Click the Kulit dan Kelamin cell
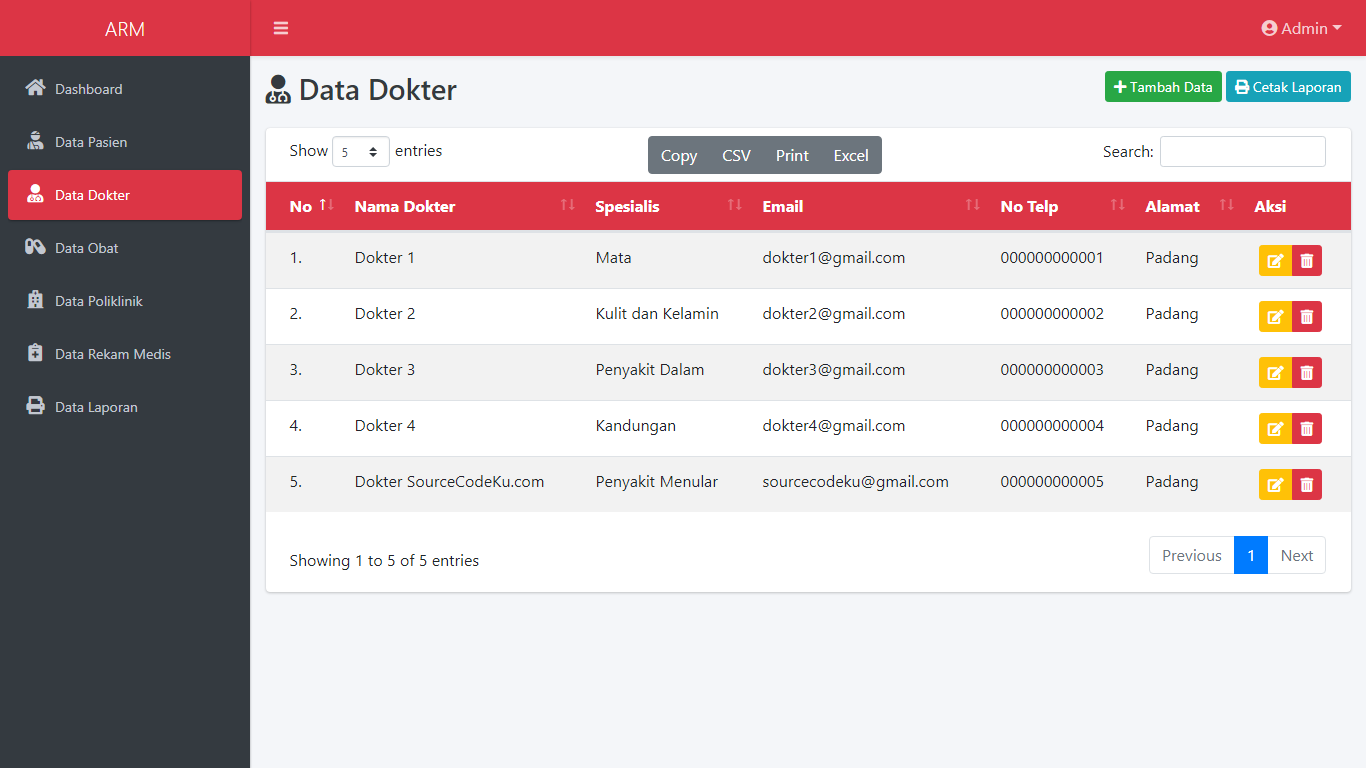 point(657,313)
